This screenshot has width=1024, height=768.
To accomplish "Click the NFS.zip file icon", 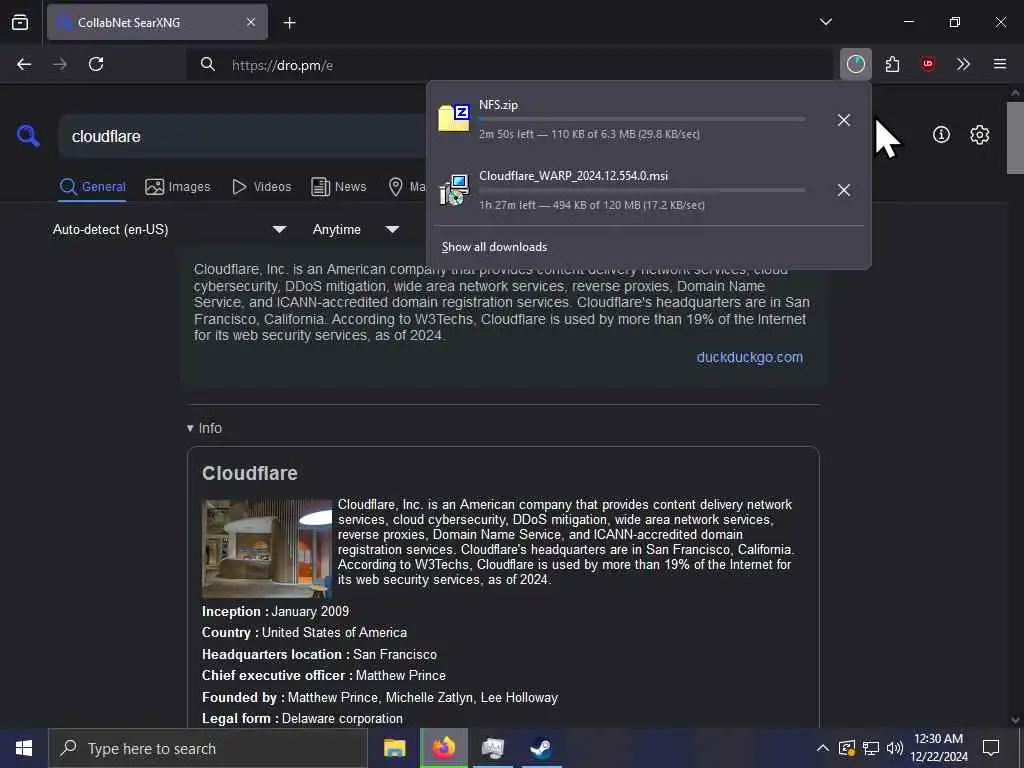I will (x=454, y=118).
